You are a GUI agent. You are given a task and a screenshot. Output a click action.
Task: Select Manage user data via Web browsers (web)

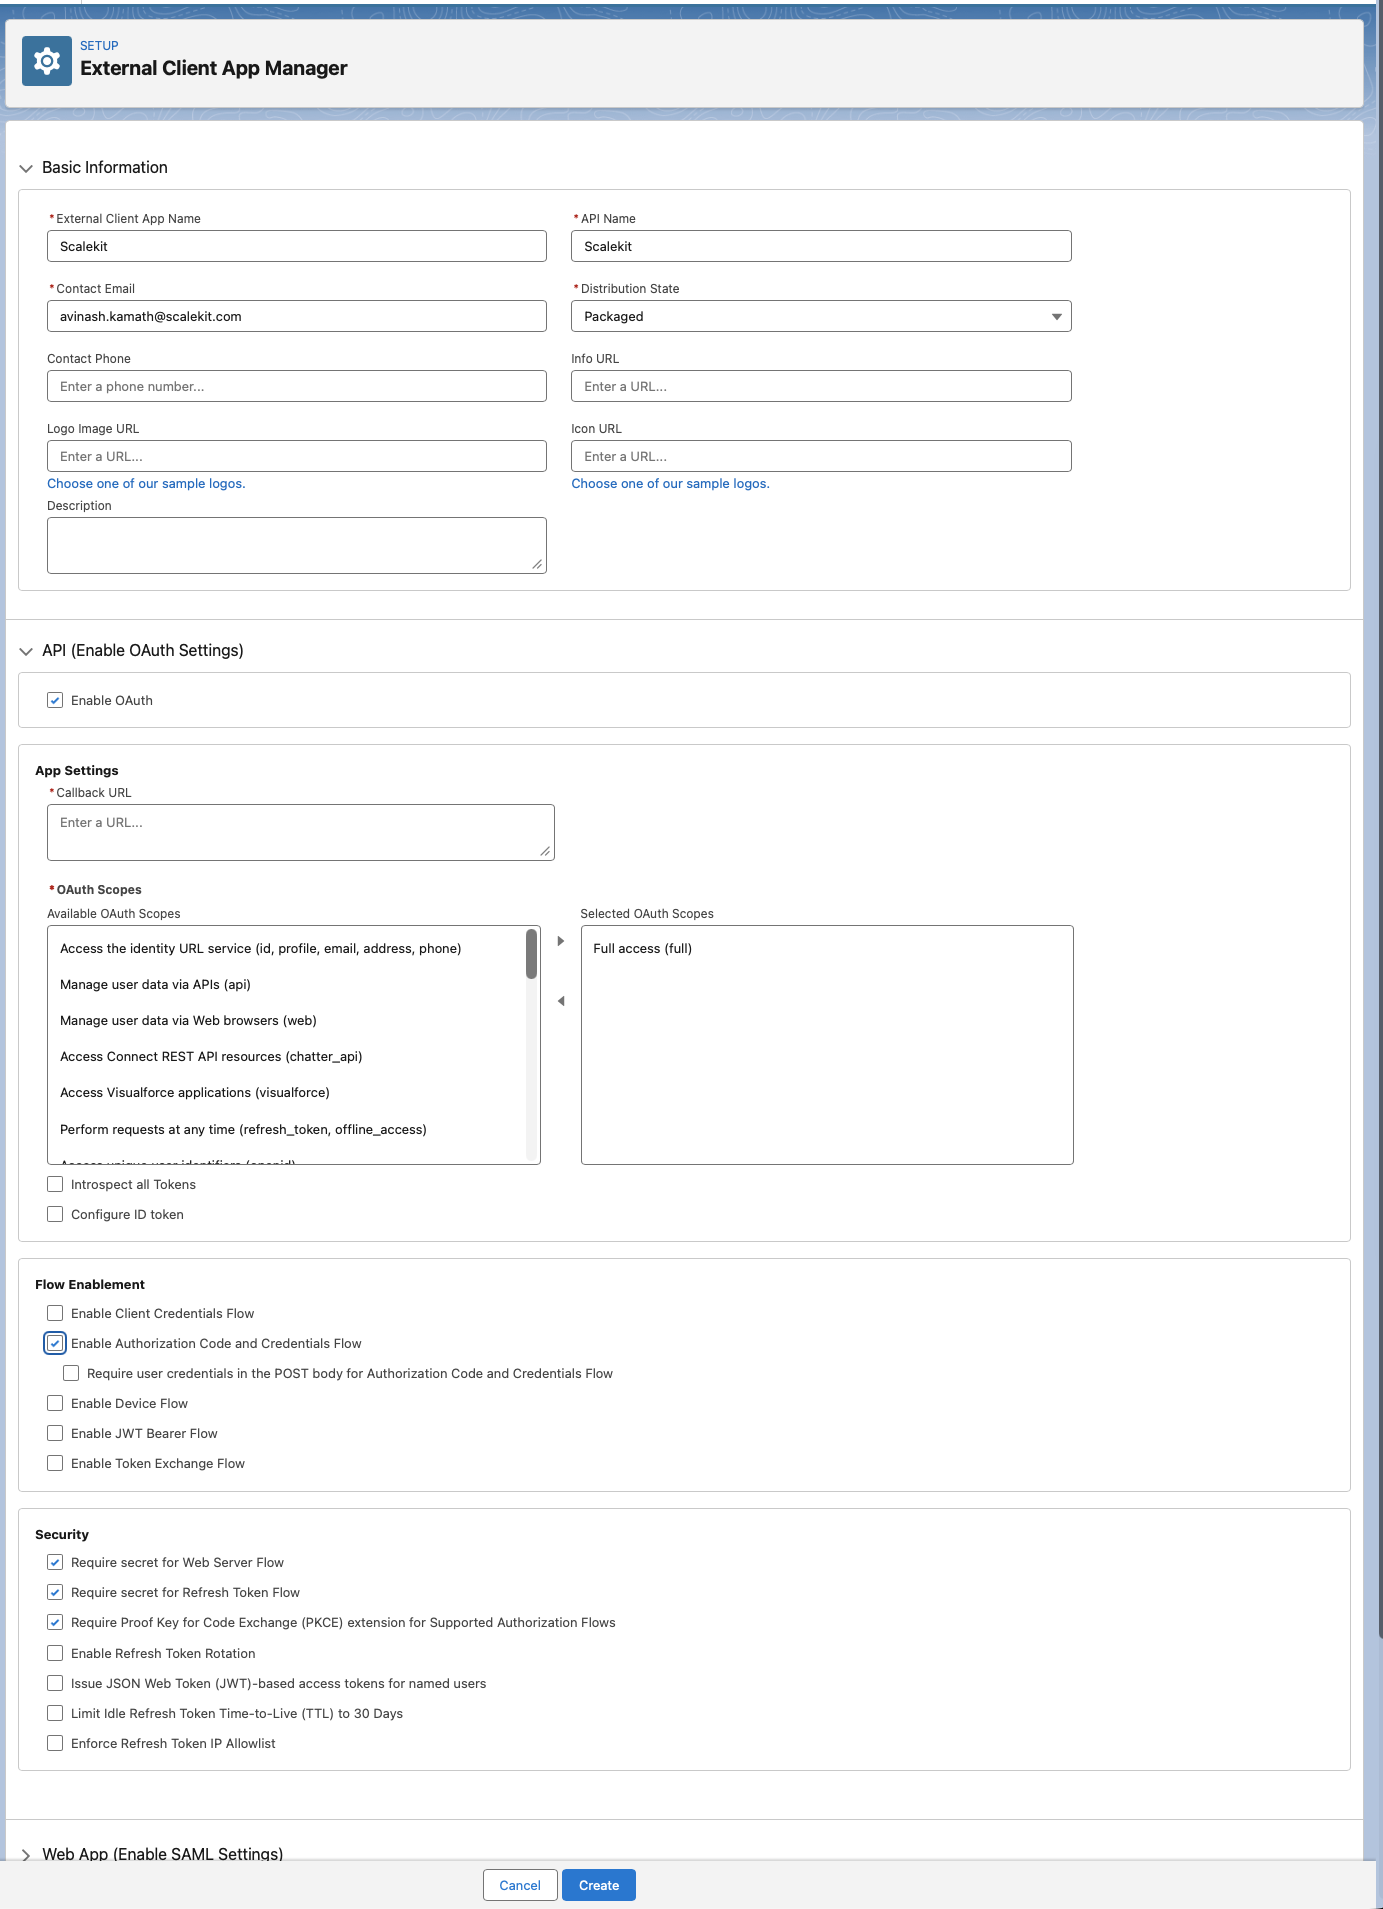(287, 1020)
